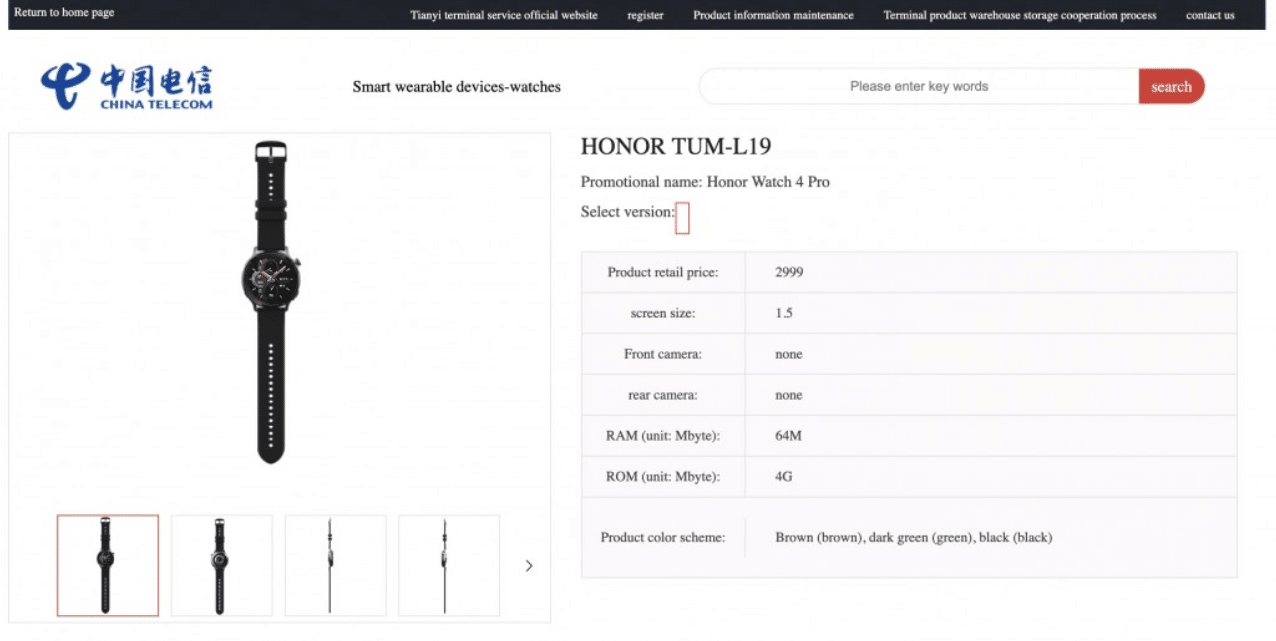
Task: Click the Front camera label cell
Action: [663, 354]
